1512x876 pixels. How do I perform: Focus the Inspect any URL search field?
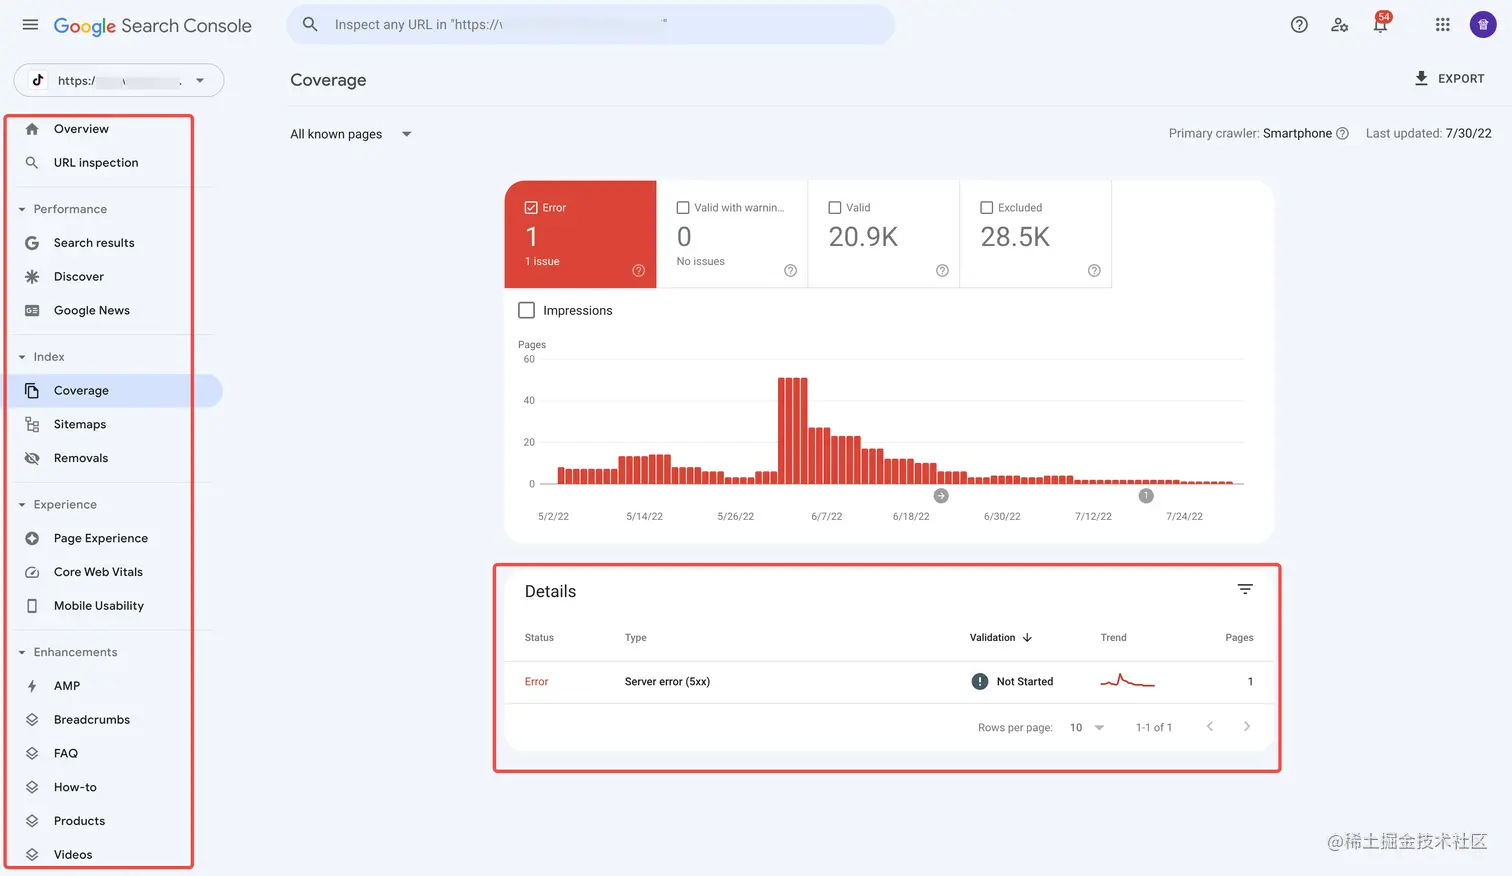591,24
